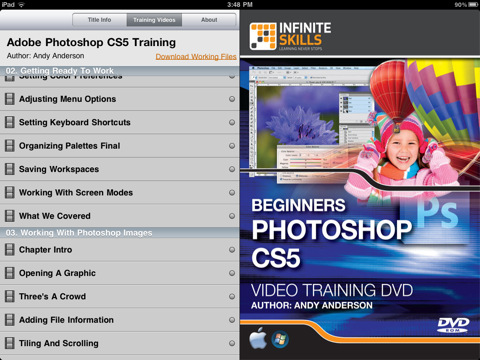Tap film icon next to Saving Workspaces
This screenshot has height=360, width=480.
(x=10, y=169)
